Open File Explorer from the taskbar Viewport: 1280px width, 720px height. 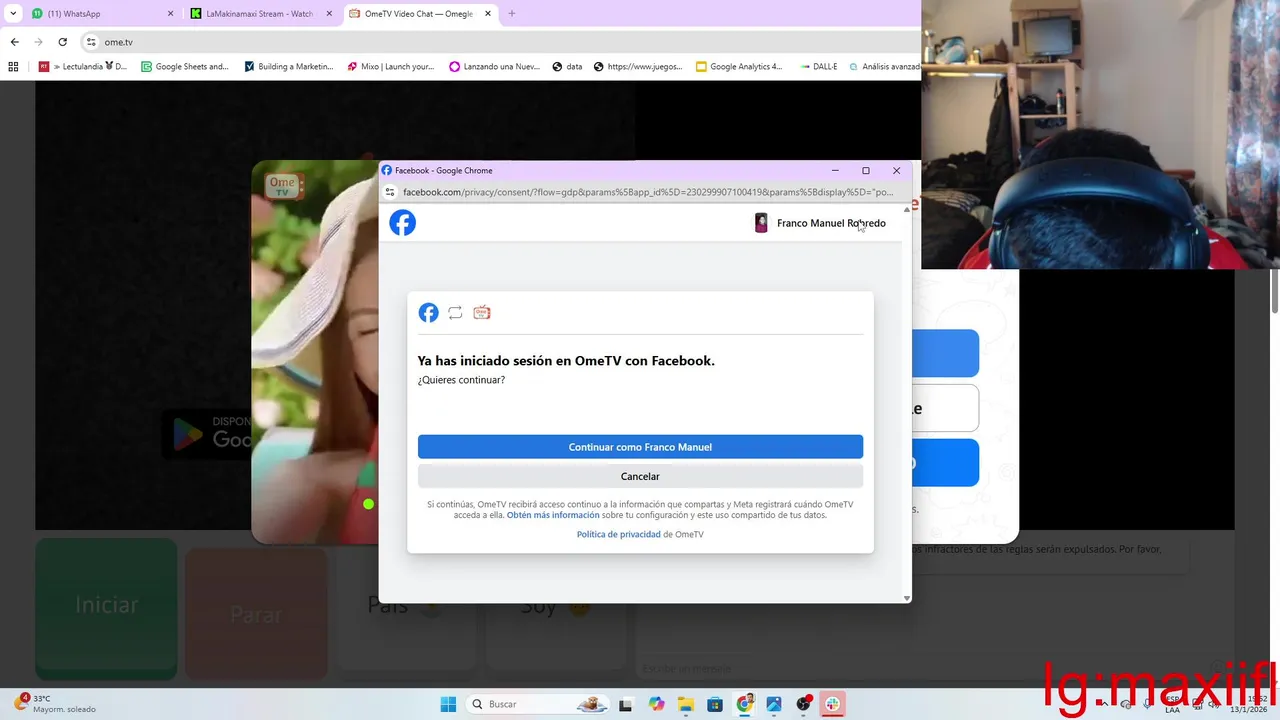click(x=685, y=704)
